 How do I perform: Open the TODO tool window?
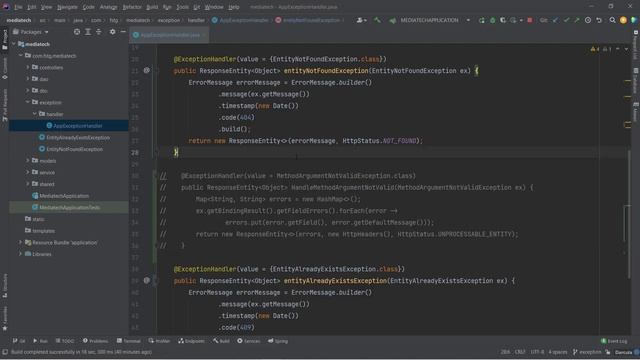click(65, 341)
